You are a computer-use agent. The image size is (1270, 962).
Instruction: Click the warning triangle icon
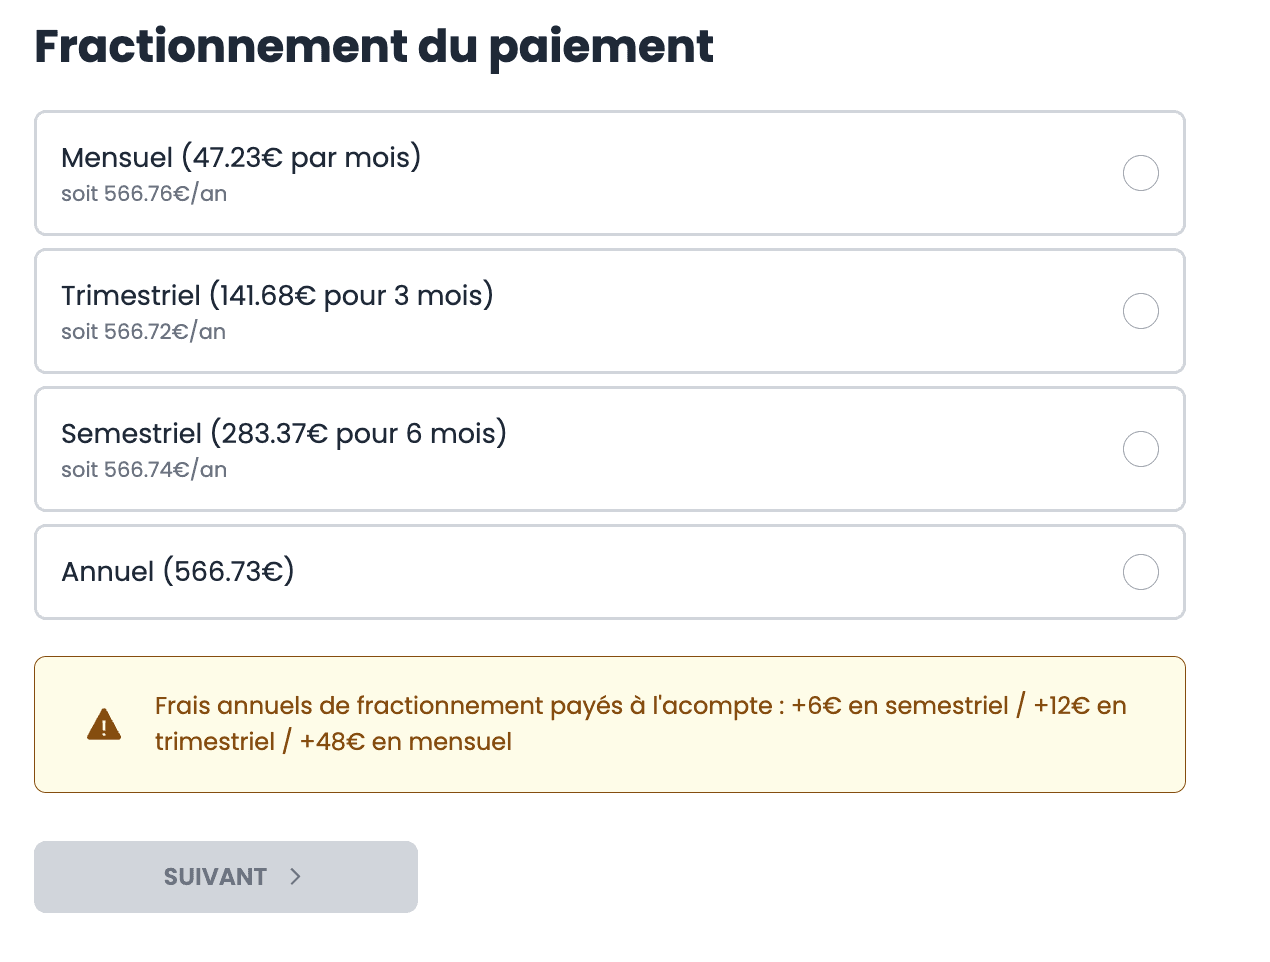tap(104, 724)
